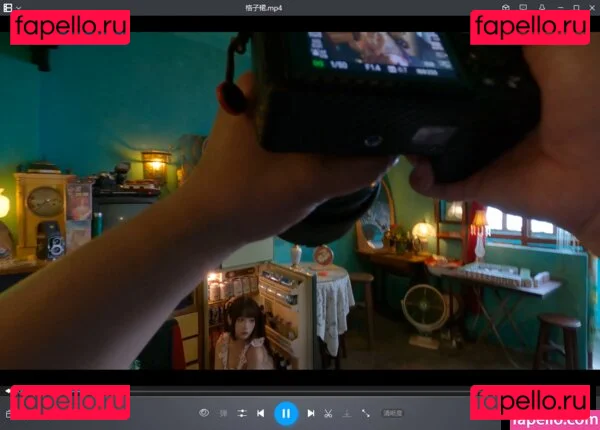Enter fullscreen with the diagonal arrows icon
Image resolution: width=600 pixels, height=430 pixels.
[x=366, y=412]
